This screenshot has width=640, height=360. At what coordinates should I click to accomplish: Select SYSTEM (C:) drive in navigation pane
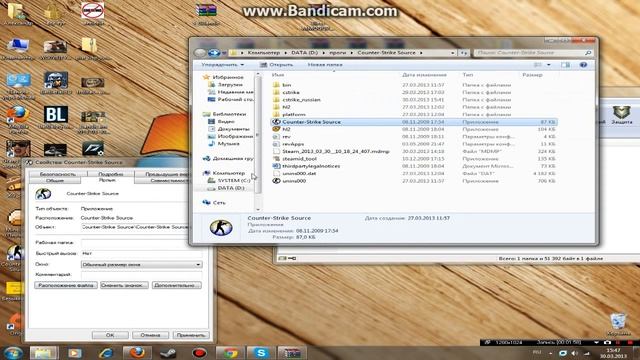[x=233, y=180]
